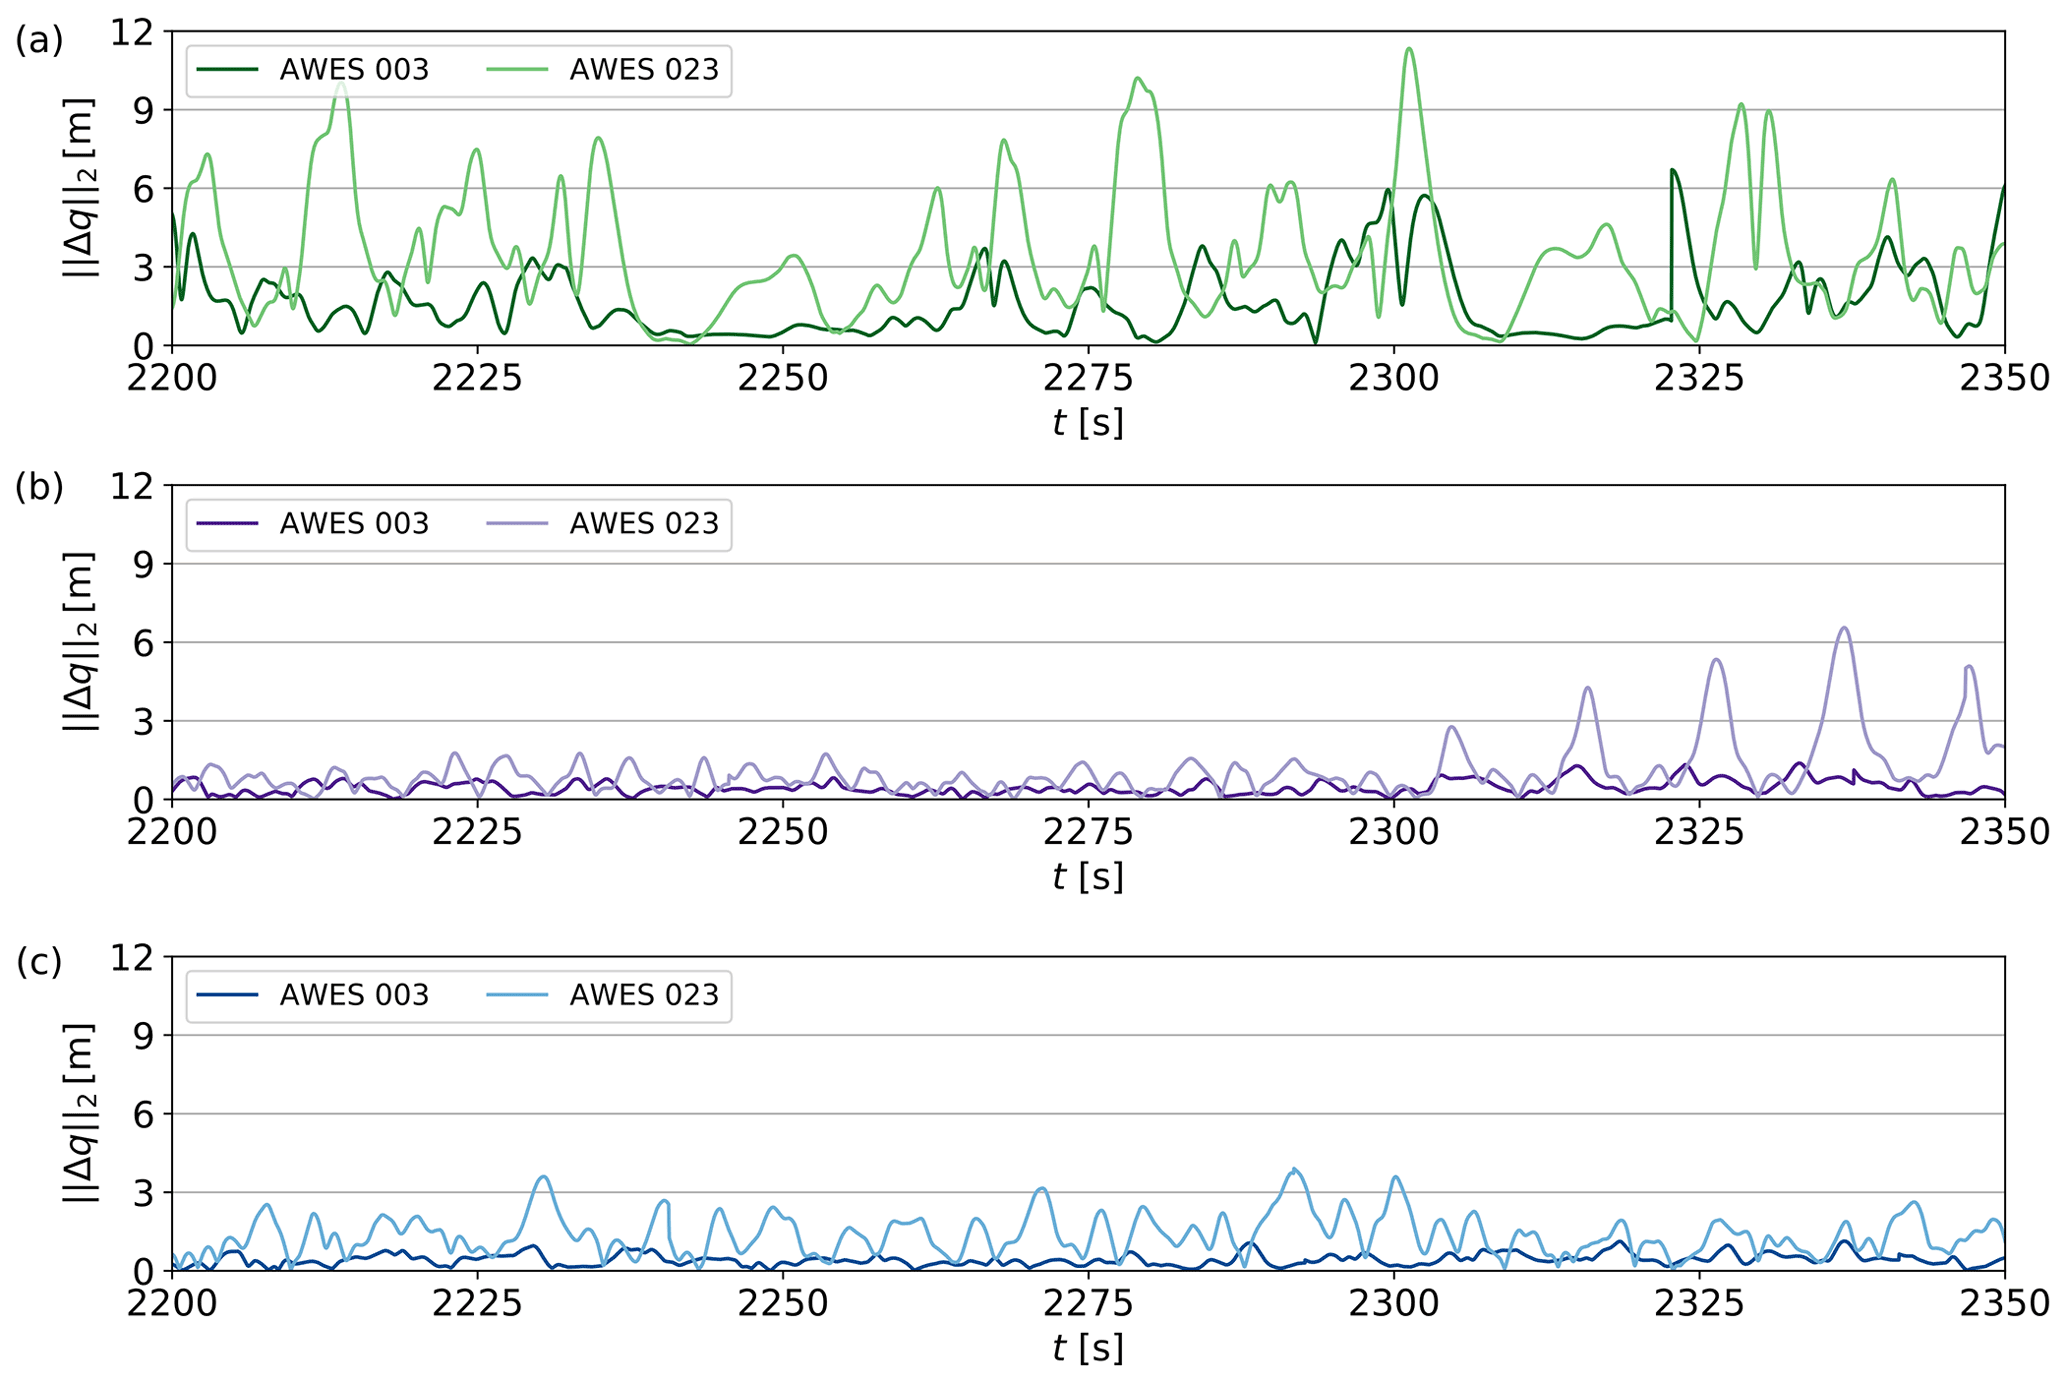This screenshot has height=1383, width=2067.
Task: Click the AWES 023 legend text in panel (a)
Action: [644, 70]
